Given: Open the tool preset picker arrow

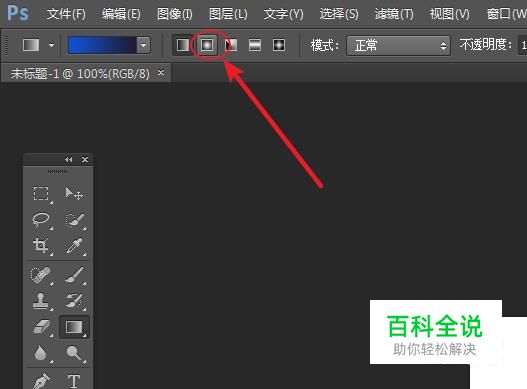Looking at the screenshot, I should pyautogui.click(x=51, y=45).
